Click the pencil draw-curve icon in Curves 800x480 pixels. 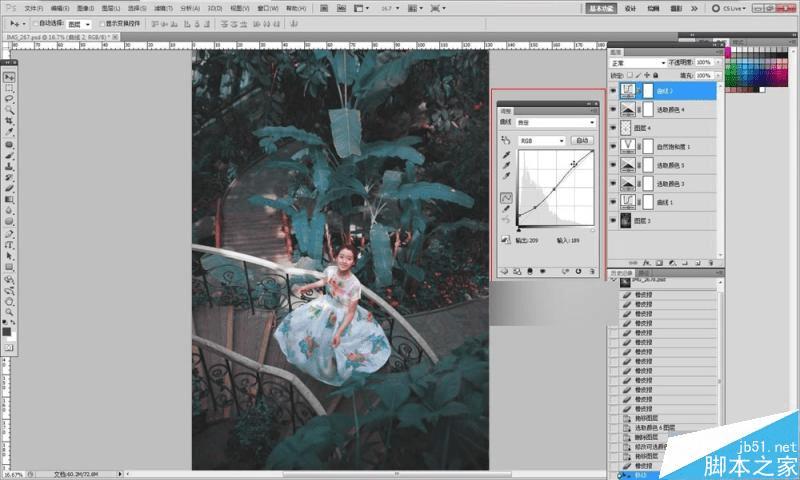[506, 208]
